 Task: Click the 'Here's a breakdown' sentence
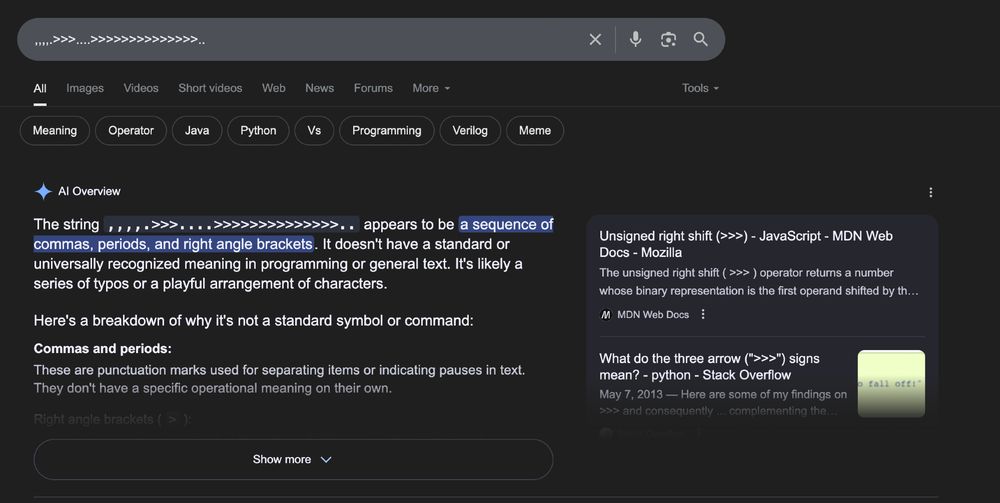[253, 321]
